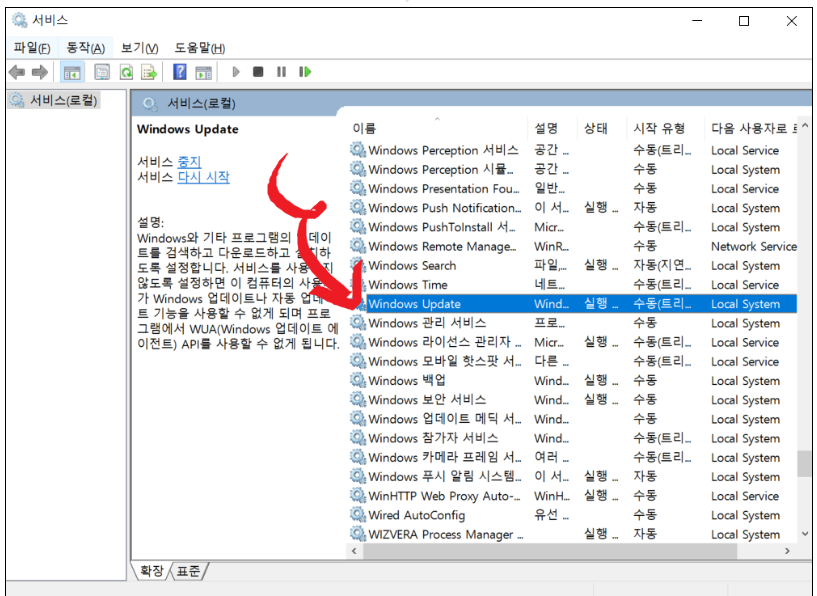Click gear icon of Windows Perception 서비스
Screen dimensions: 817x596
[x=357, y=150]
